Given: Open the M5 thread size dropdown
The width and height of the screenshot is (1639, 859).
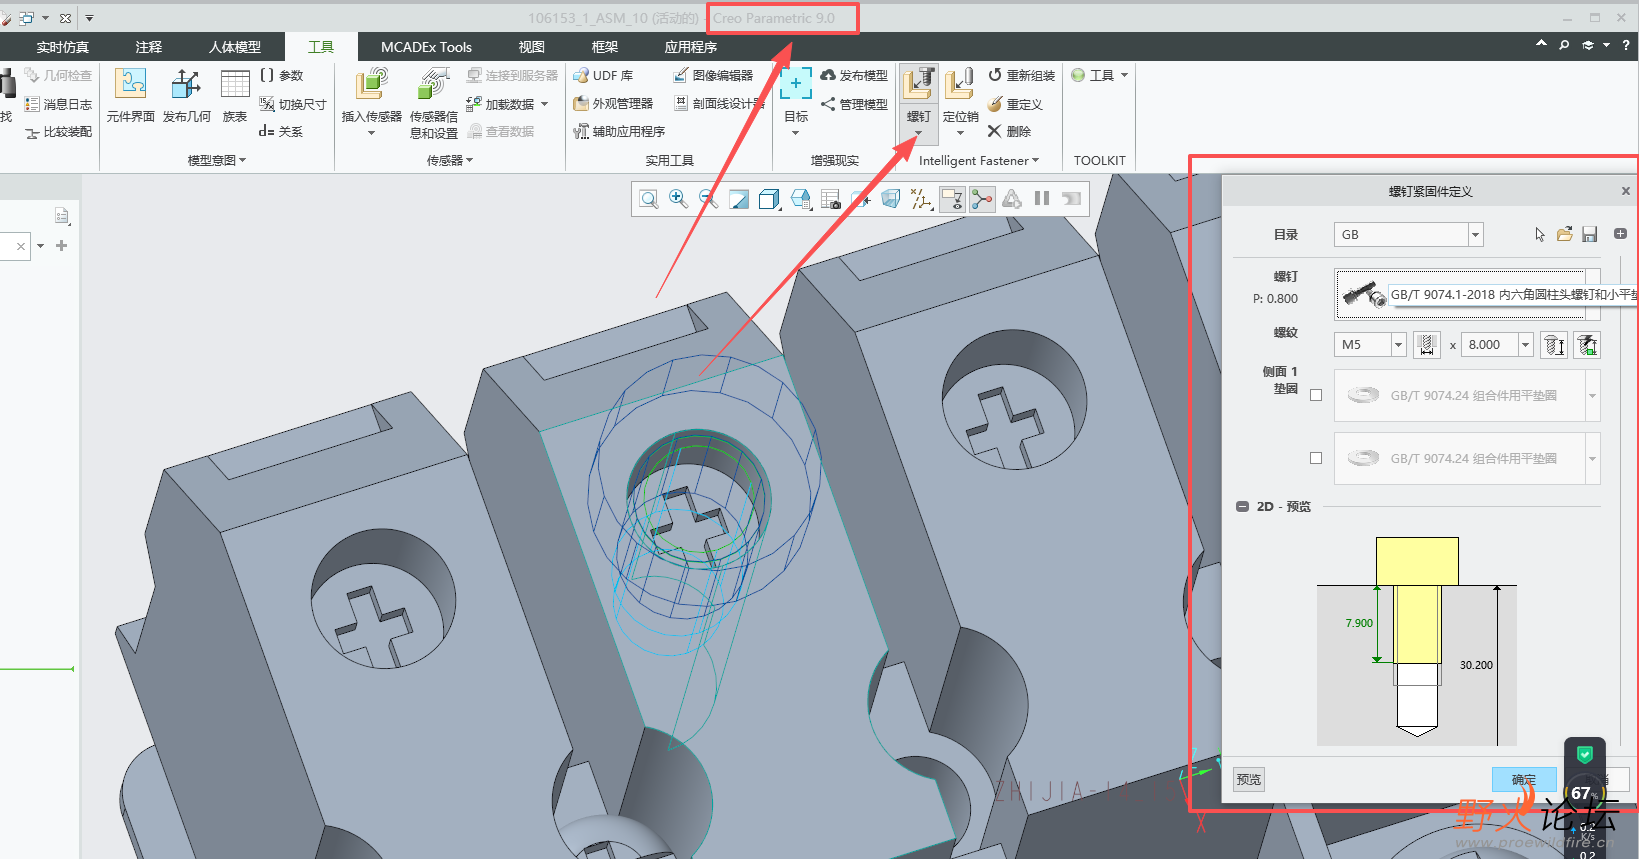Looking at the screenshot, I should pos(1399,345).
